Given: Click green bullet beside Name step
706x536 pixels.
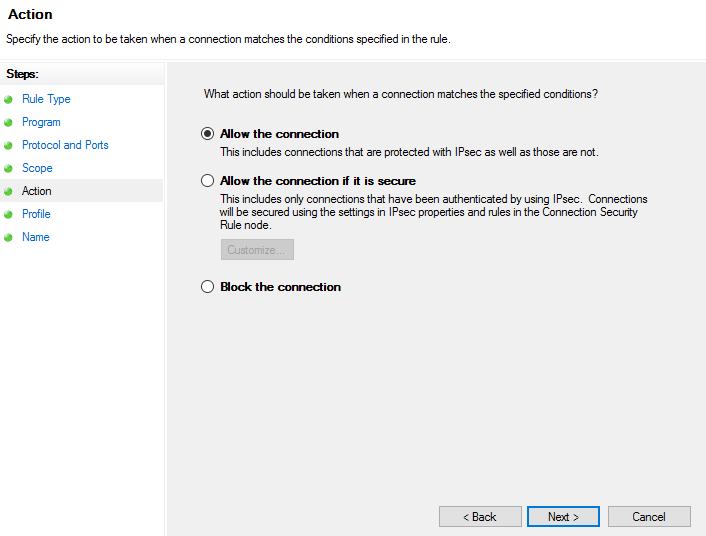Looking at the screenshot, I should click(8, 237).
